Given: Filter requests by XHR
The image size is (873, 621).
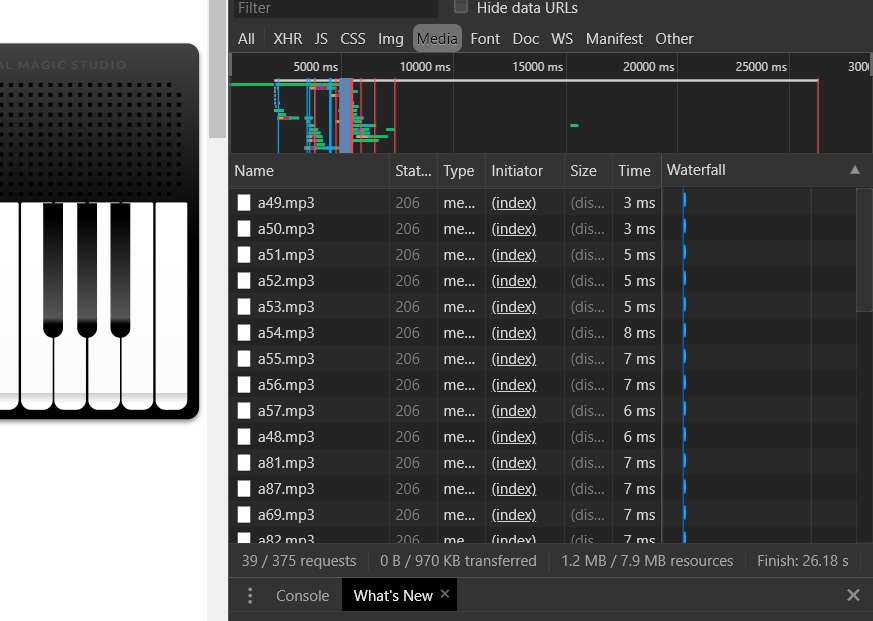Looking at the screenshot, I should tap(287, 38).
